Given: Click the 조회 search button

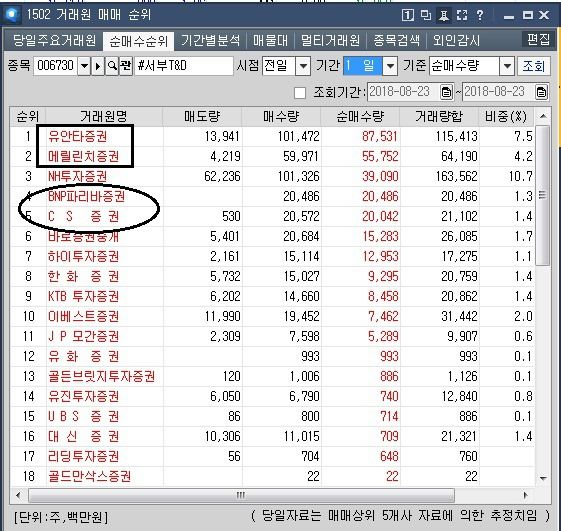Looking at the screenshot, I should point(534,66).
